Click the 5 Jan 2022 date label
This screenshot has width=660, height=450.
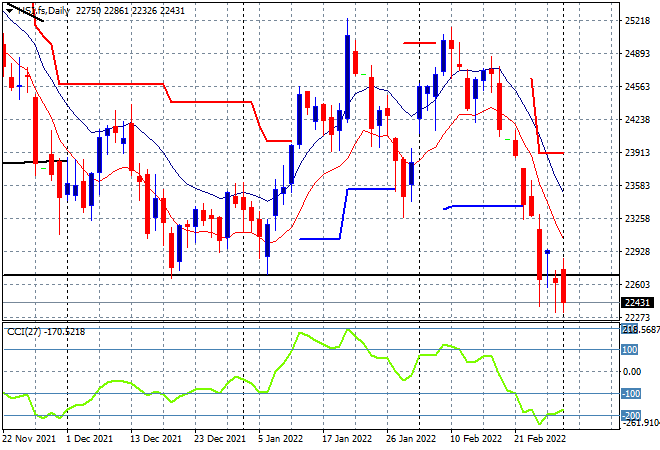[280, 439]
